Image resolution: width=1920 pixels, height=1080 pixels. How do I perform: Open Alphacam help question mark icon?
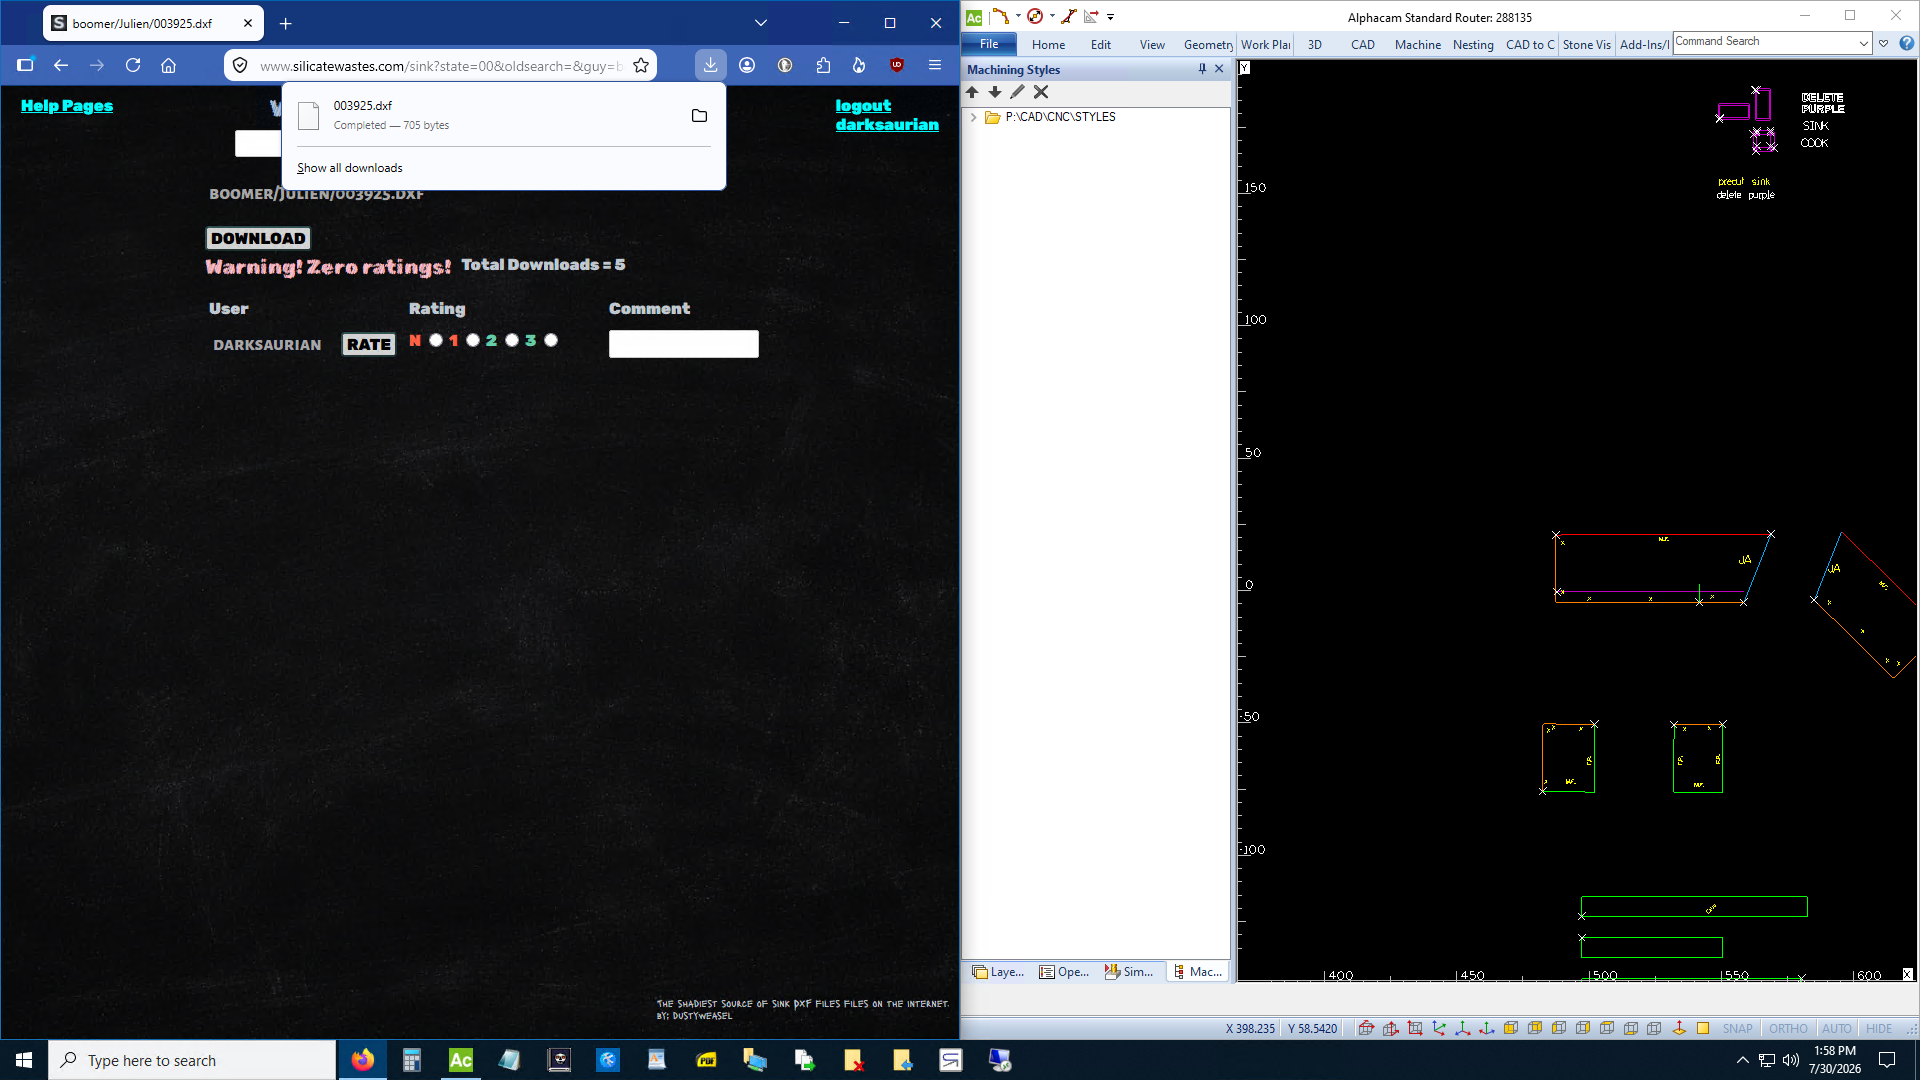tap(1907, 43)
